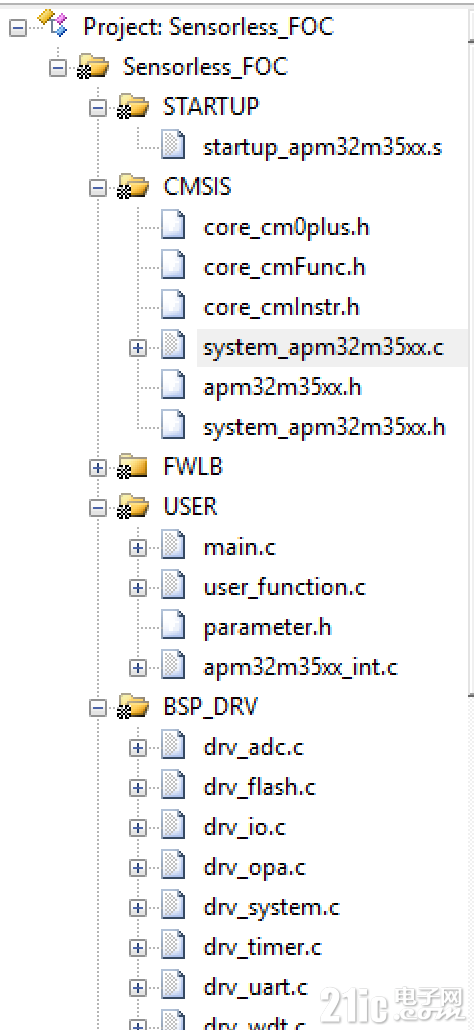
Task: Click the Sensorless_FOC project root icon
Action: click(x=53, y=24)
